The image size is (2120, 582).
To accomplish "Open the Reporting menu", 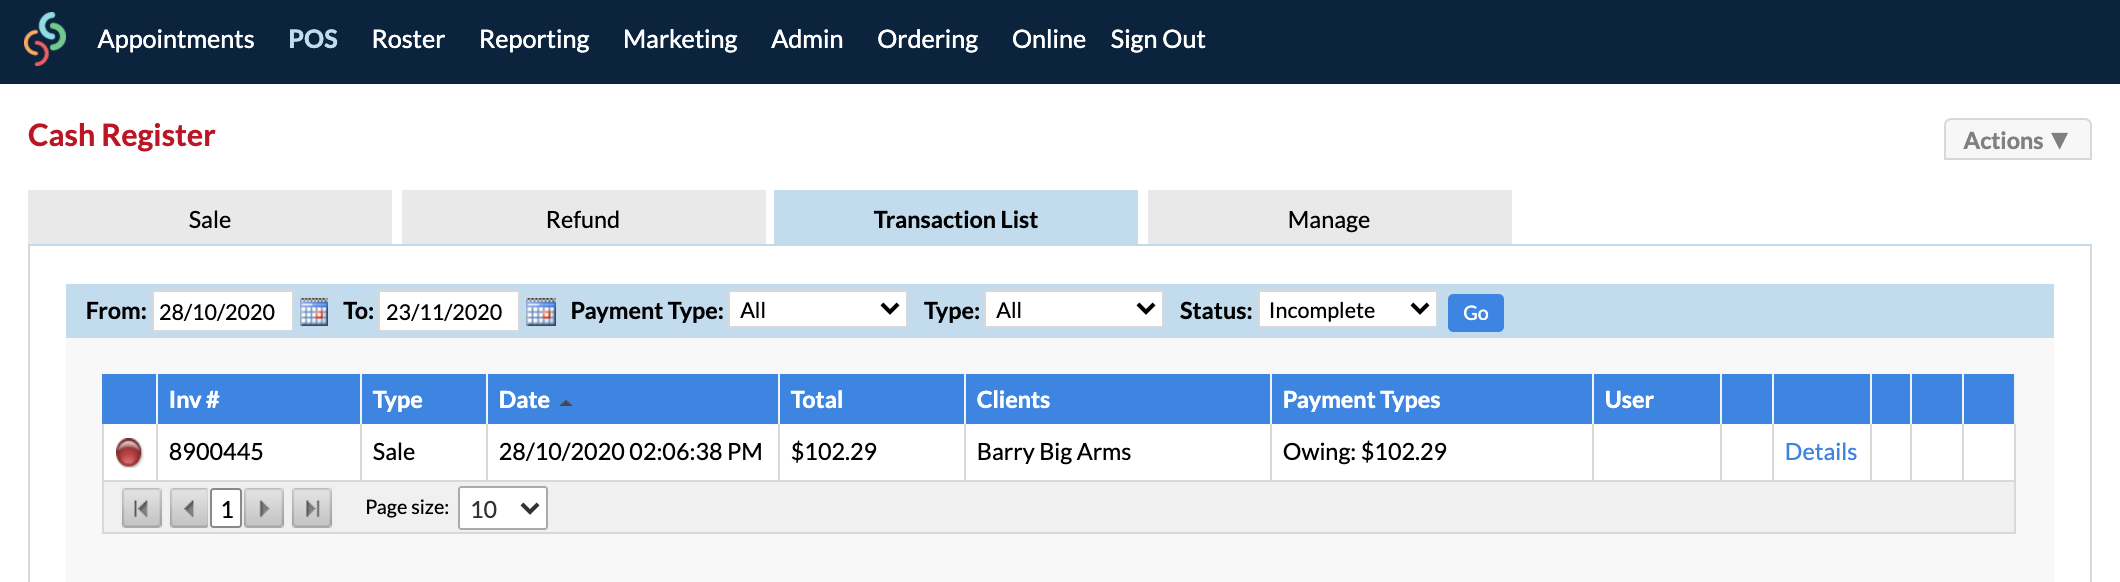I will coord(534,39).
